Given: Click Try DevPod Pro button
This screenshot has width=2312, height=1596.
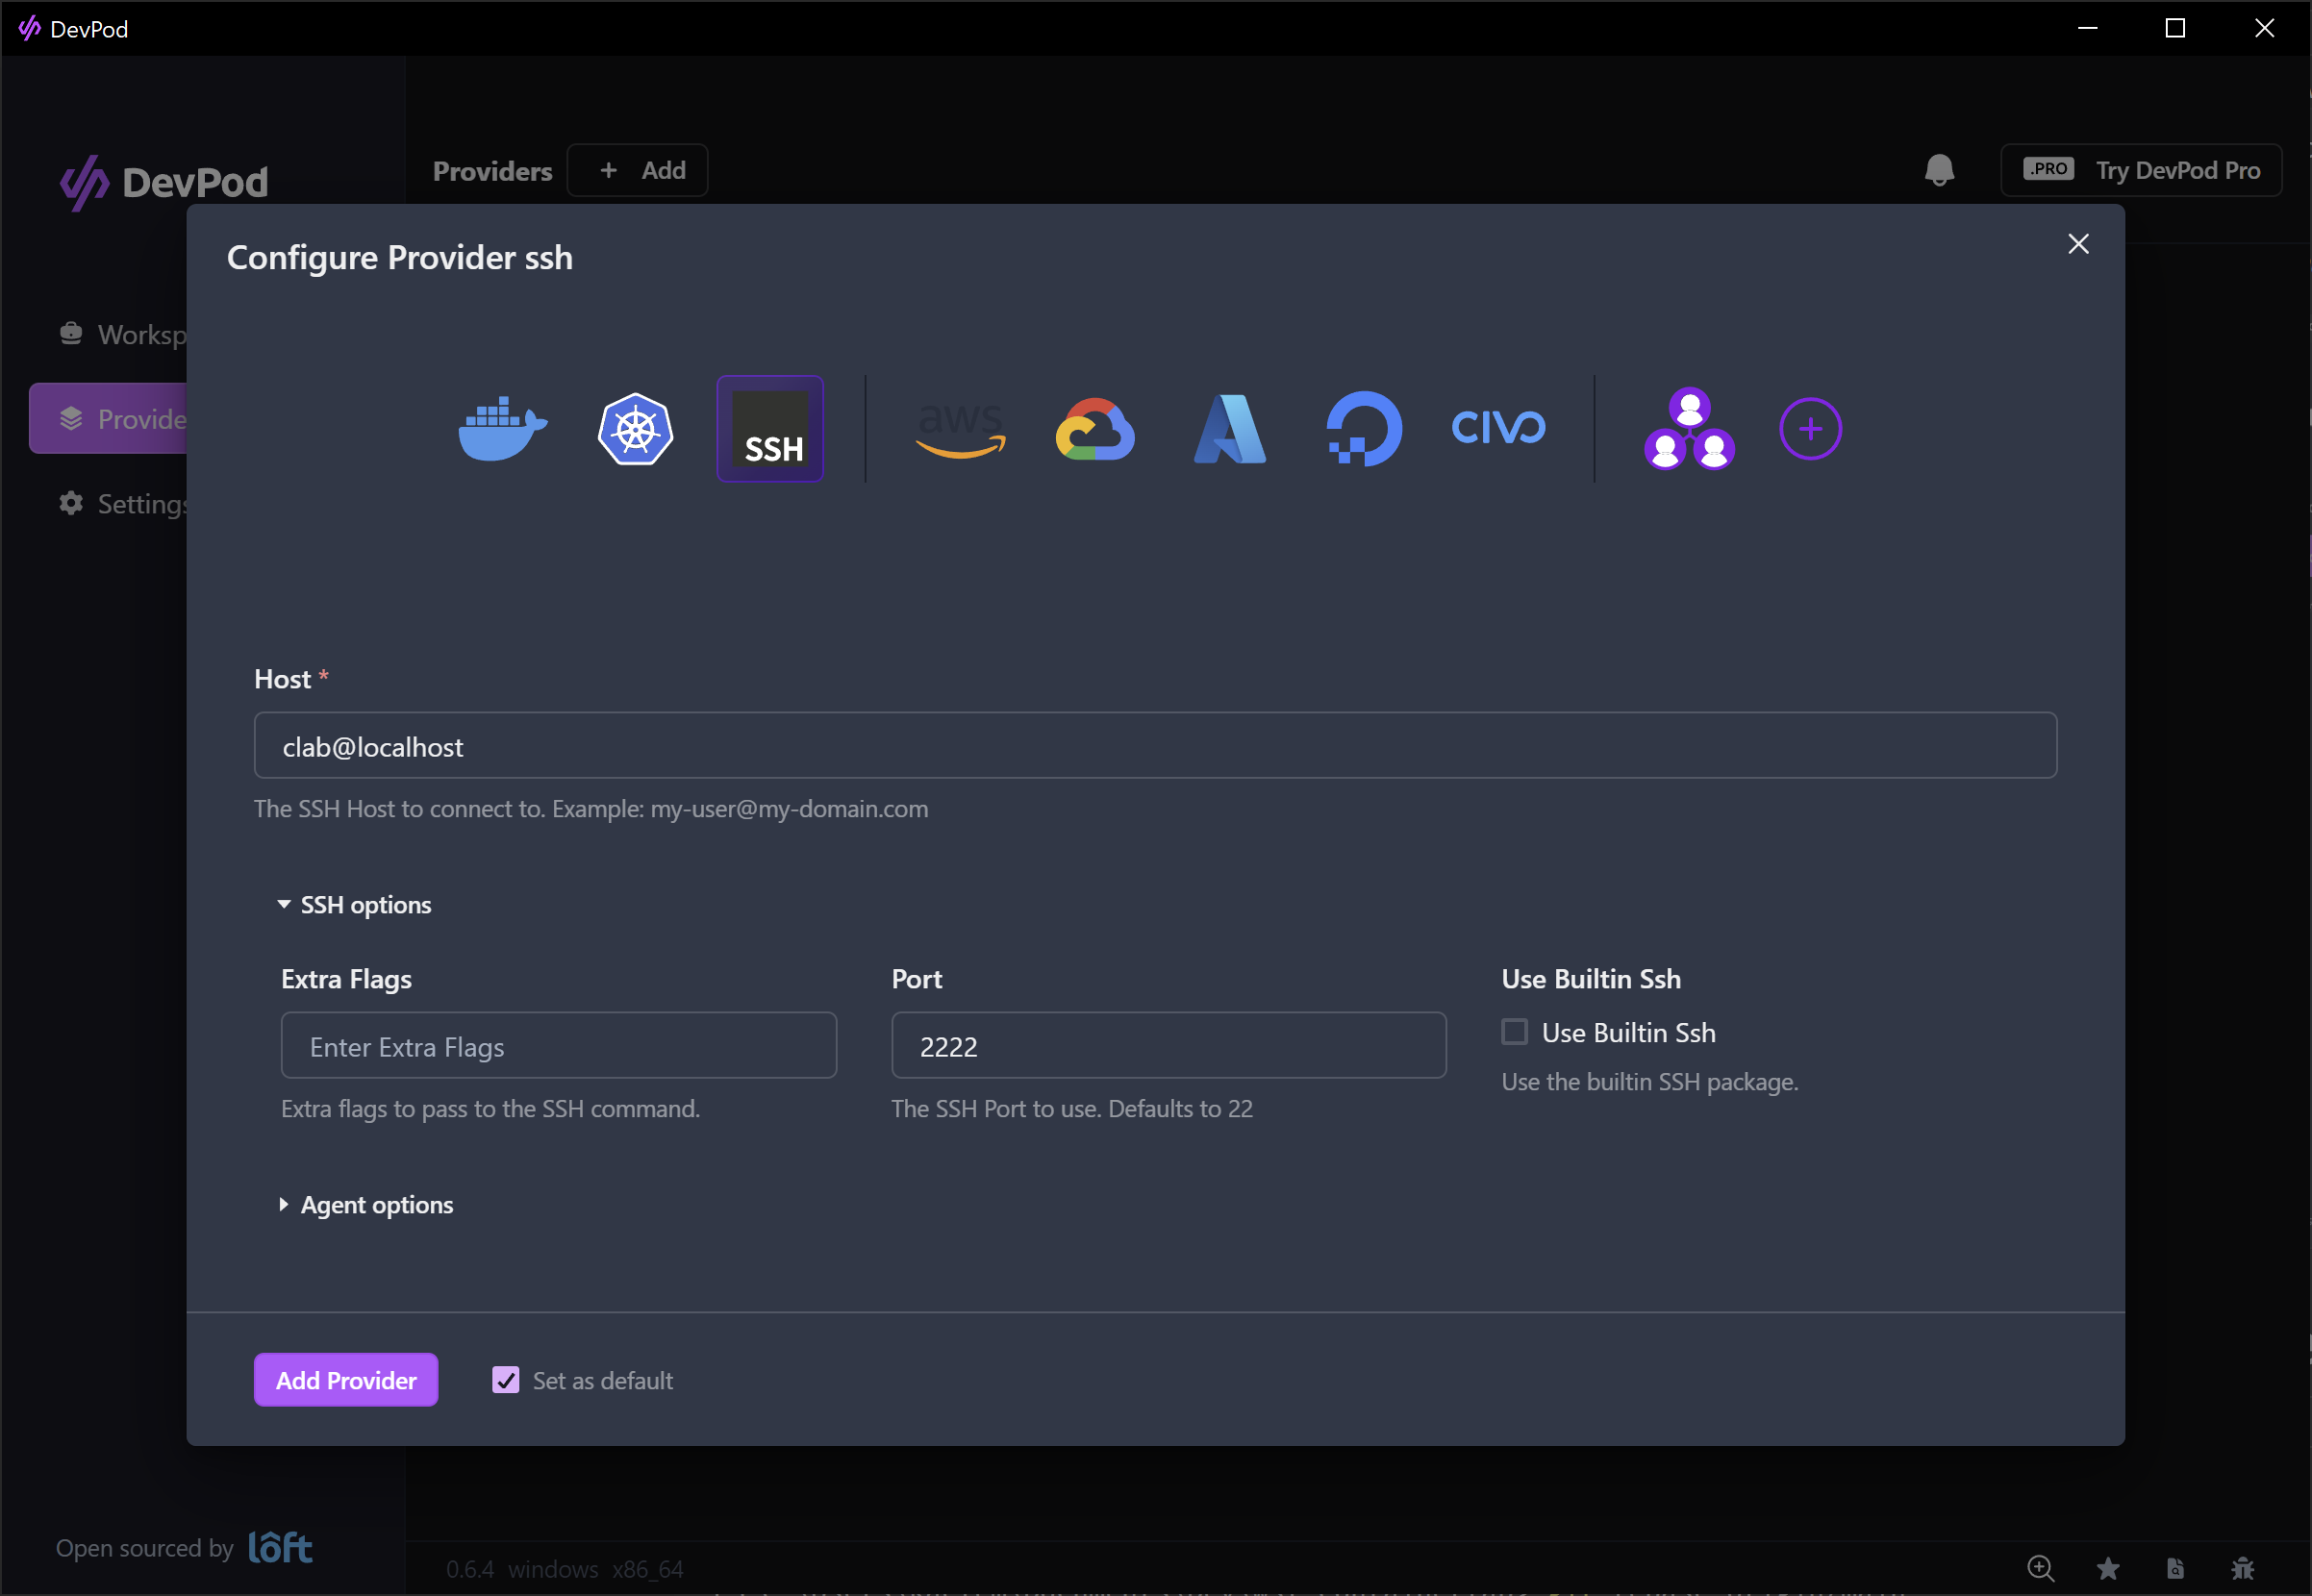Looking at the screenshot, I should click(2141, 170).
